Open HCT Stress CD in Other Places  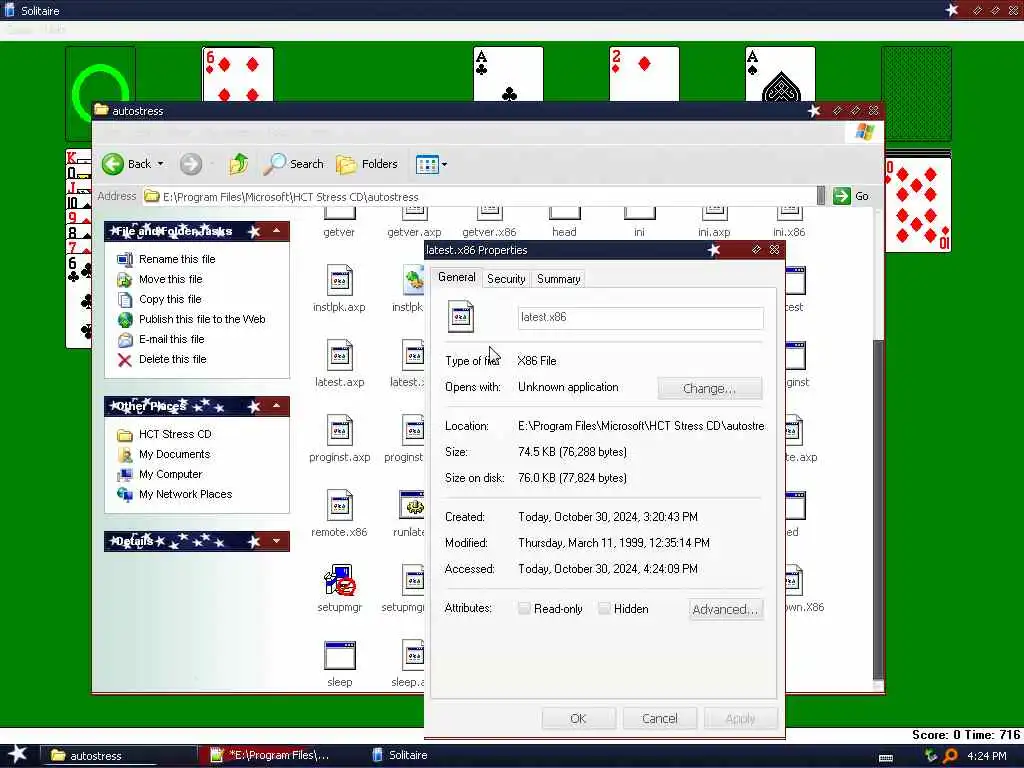[x=175, y=434]
